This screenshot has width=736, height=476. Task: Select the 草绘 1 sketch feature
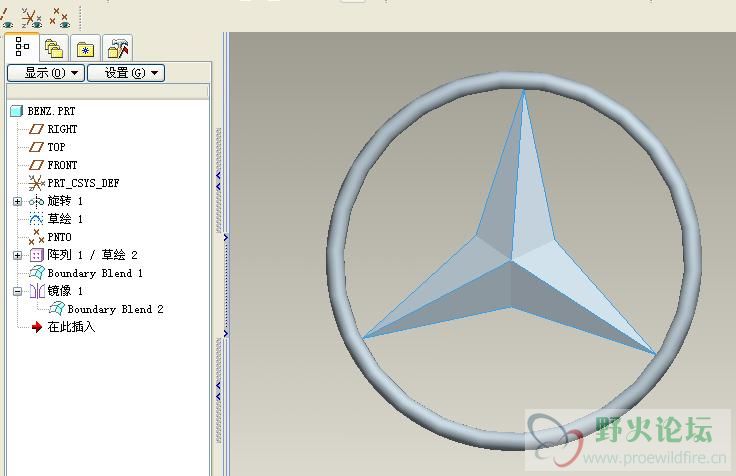(x=56, y=219)
